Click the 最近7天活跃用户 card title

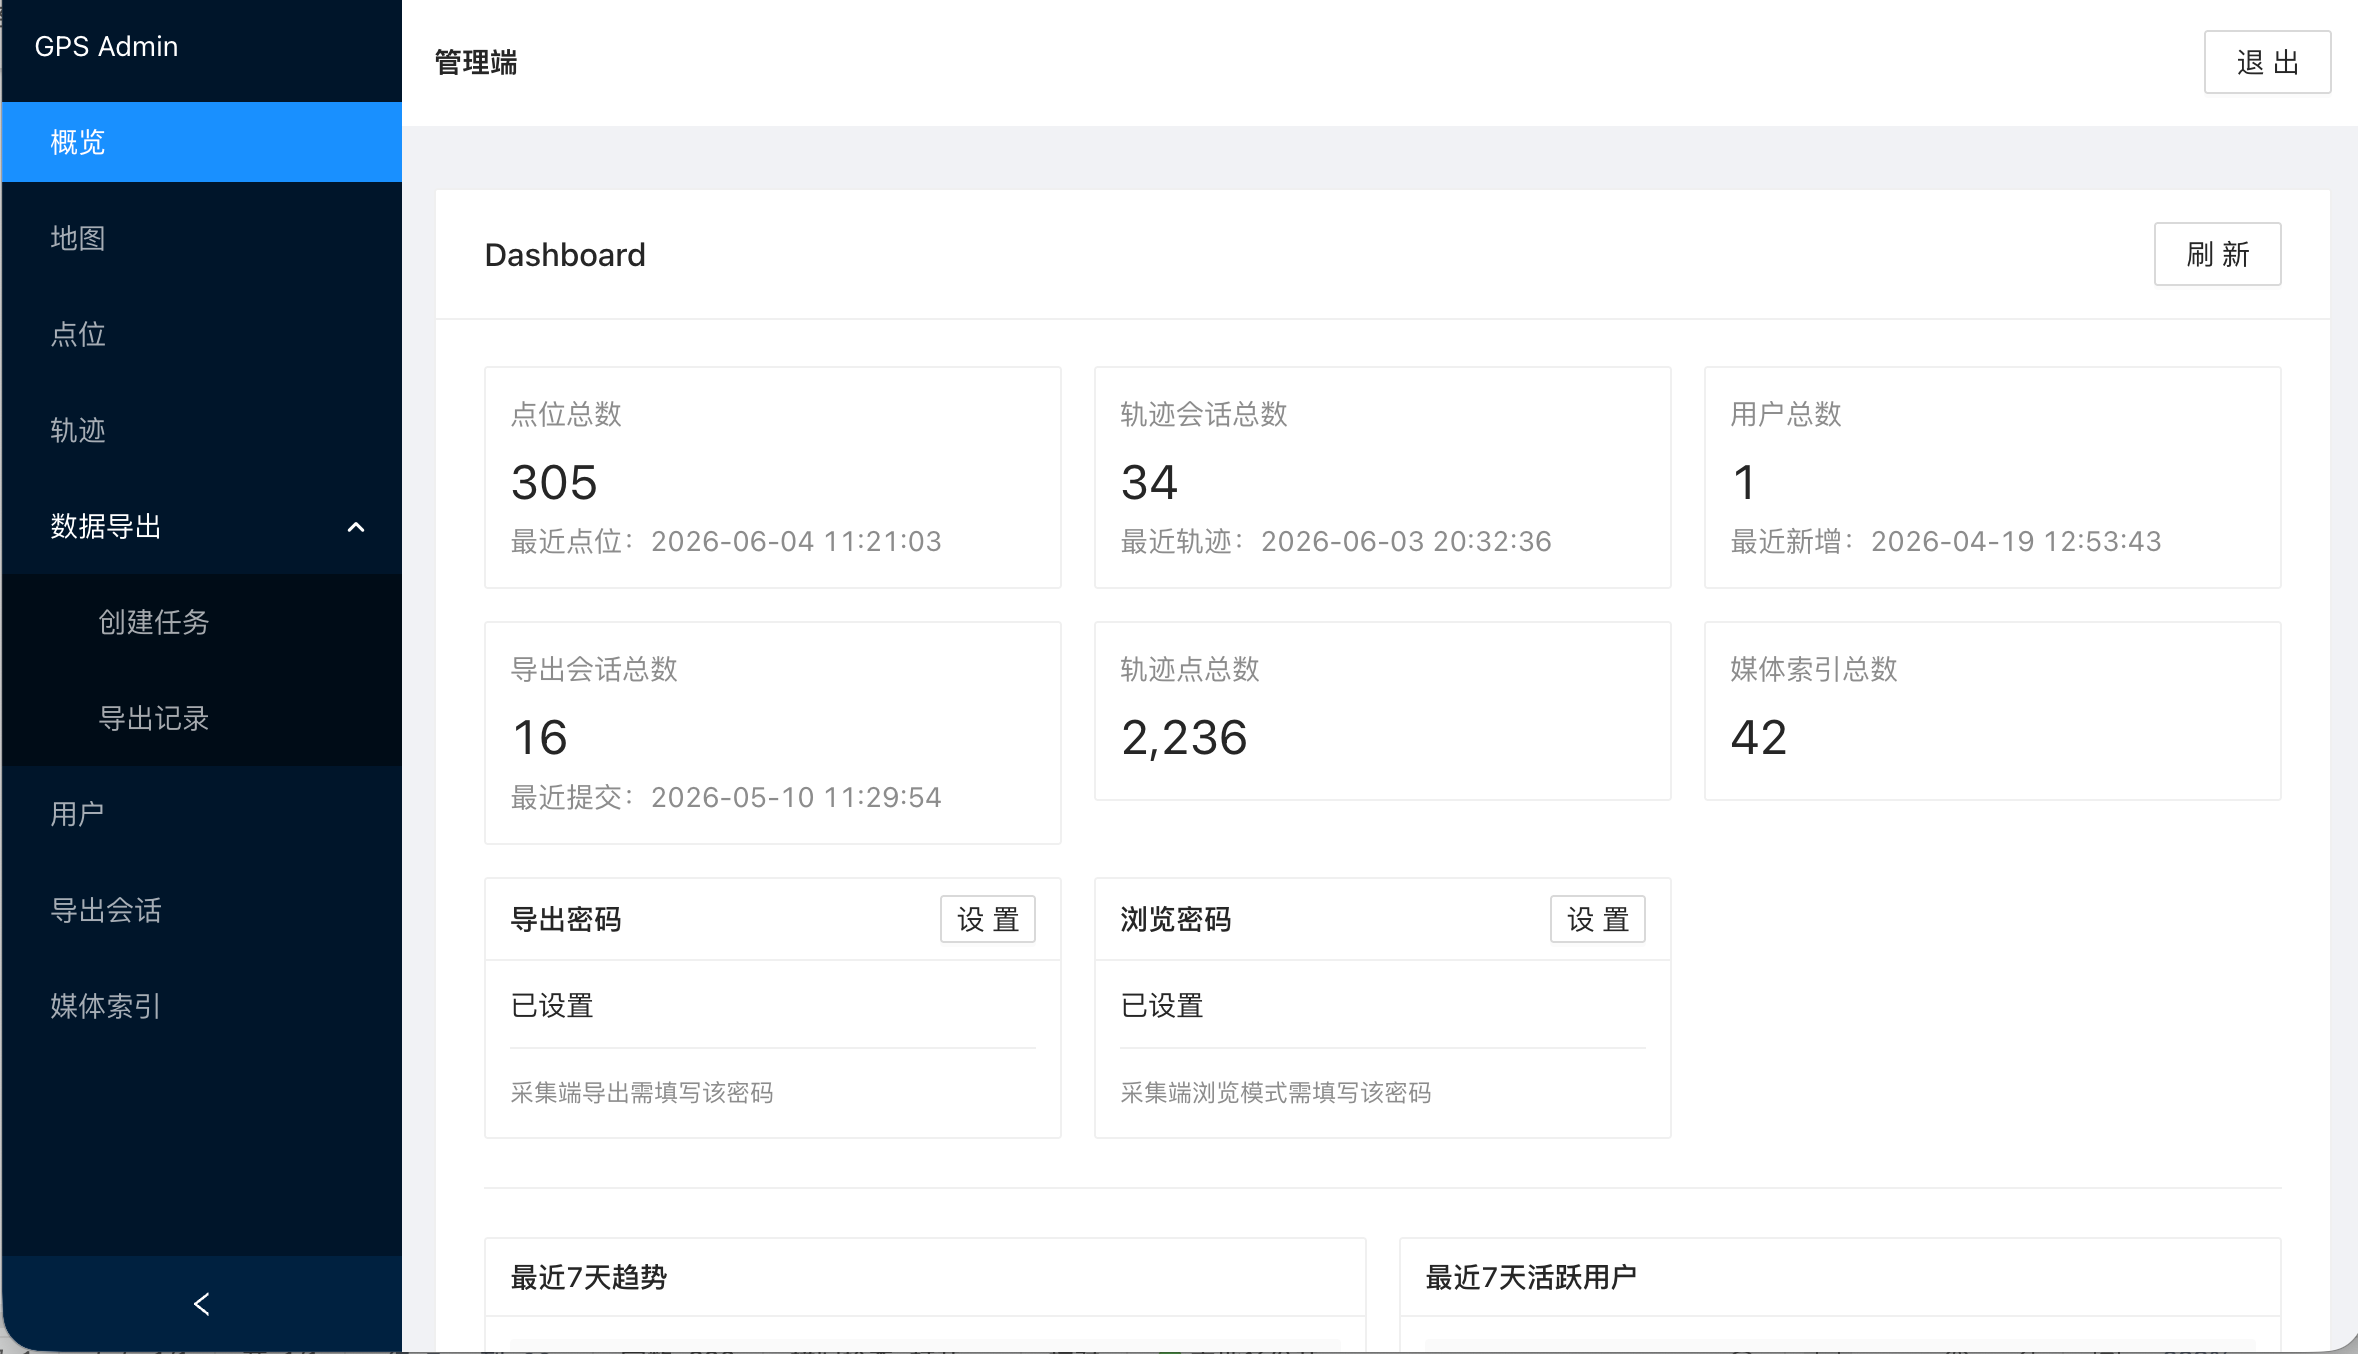click(x=1531, y=1278)
